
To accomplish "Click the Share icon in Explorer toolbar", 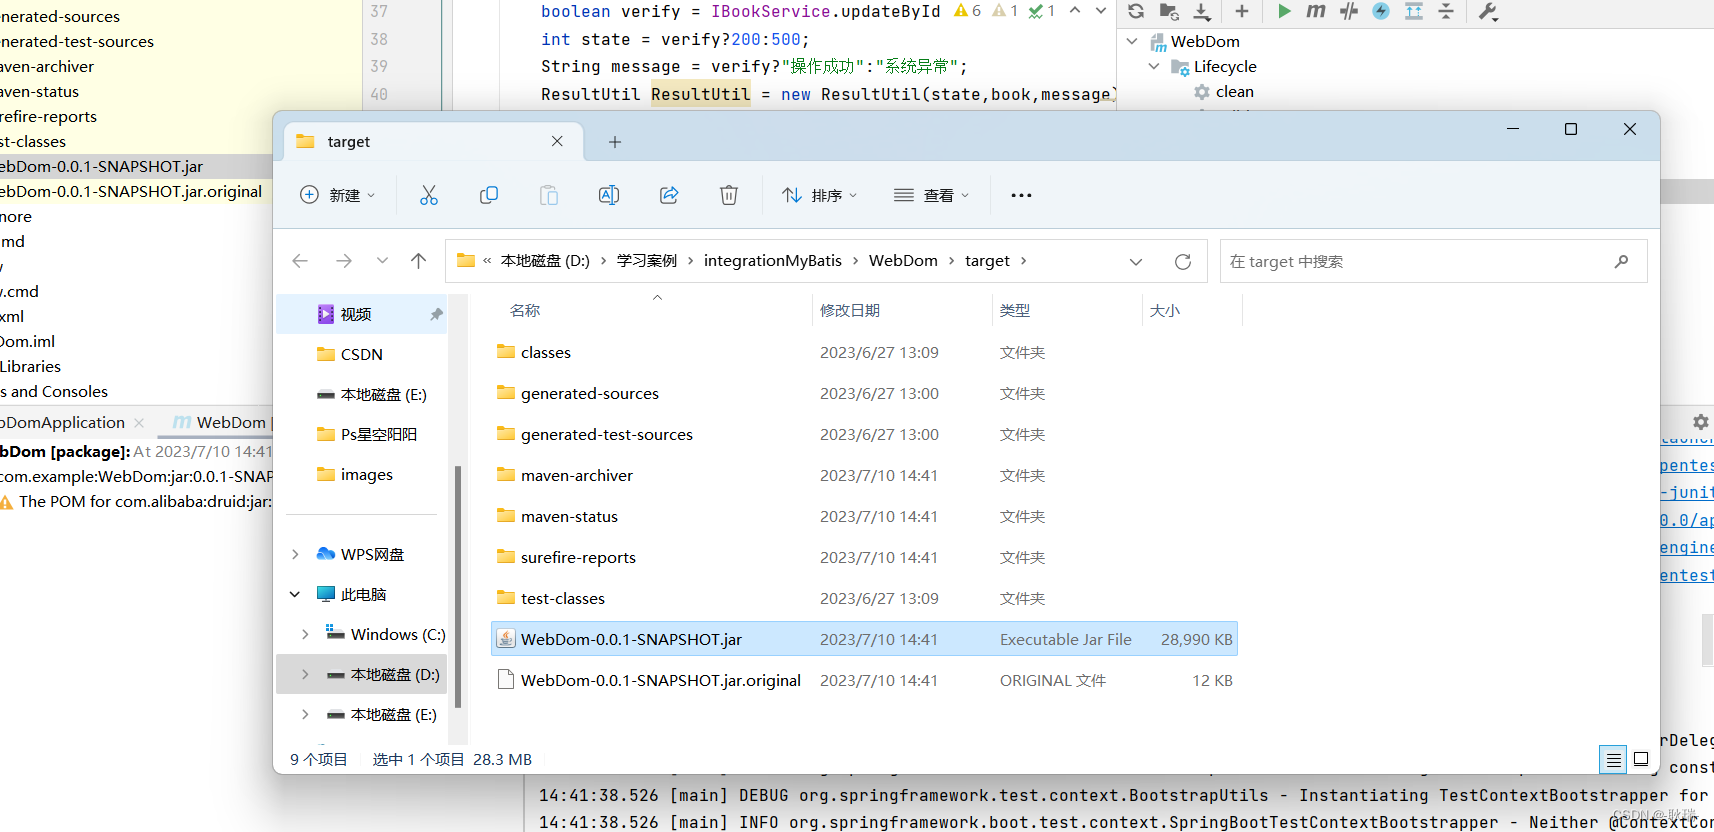I will (669, 195).
